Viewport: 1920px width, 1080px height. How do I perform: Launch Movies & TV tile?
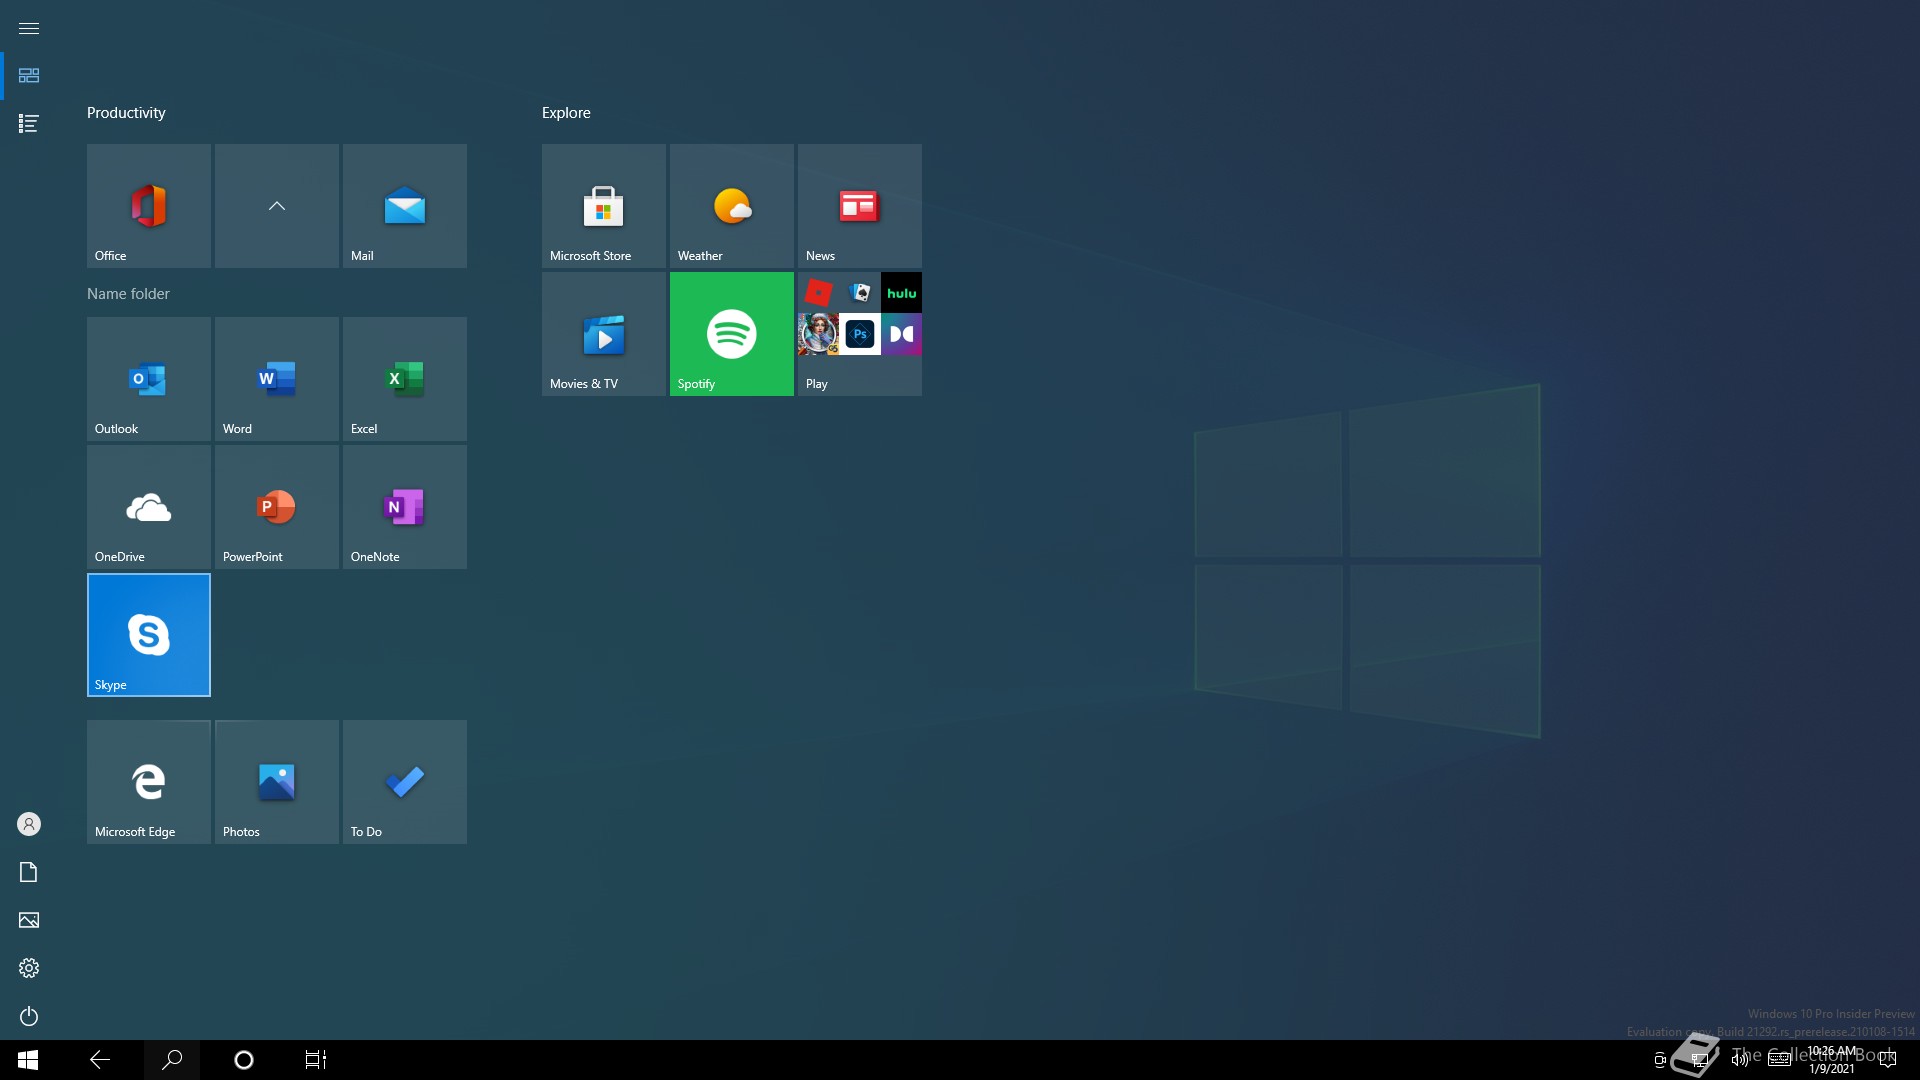[603, 333]
